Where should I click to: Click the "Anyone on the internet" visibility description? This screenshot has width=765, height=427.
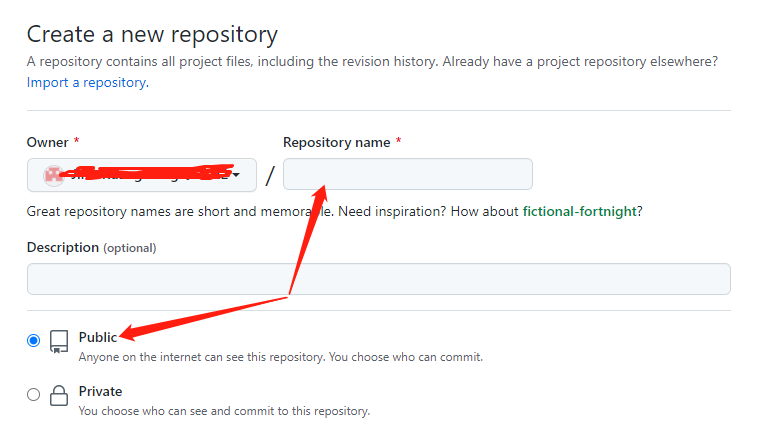[280, 357]
